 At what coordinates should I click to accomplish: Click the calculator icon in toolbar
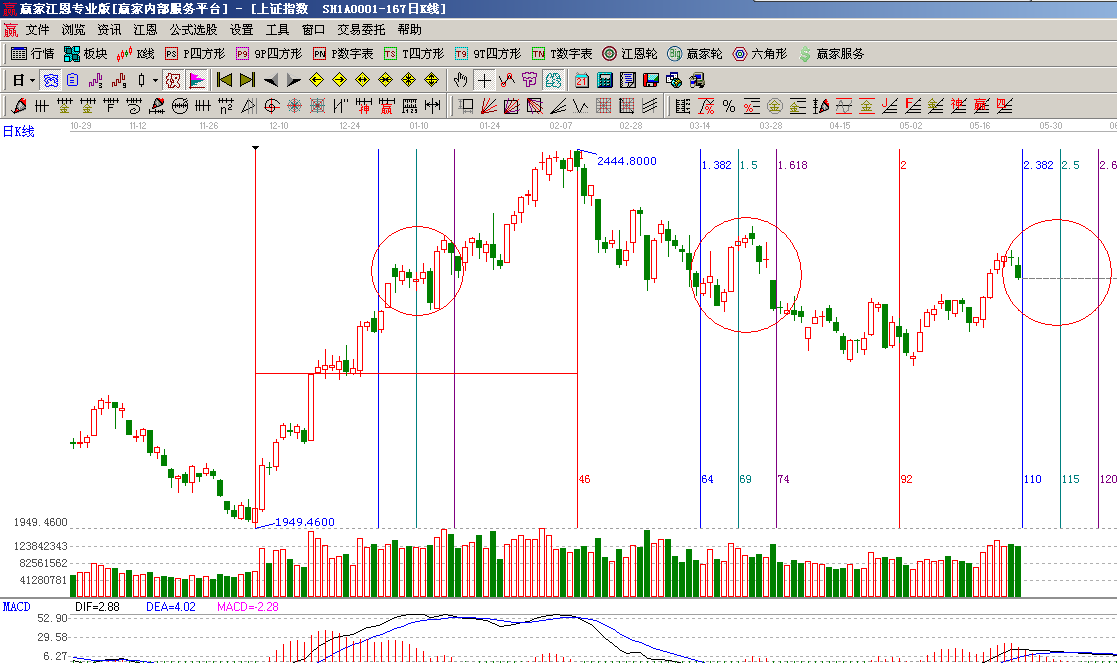[x=606, y=80]
